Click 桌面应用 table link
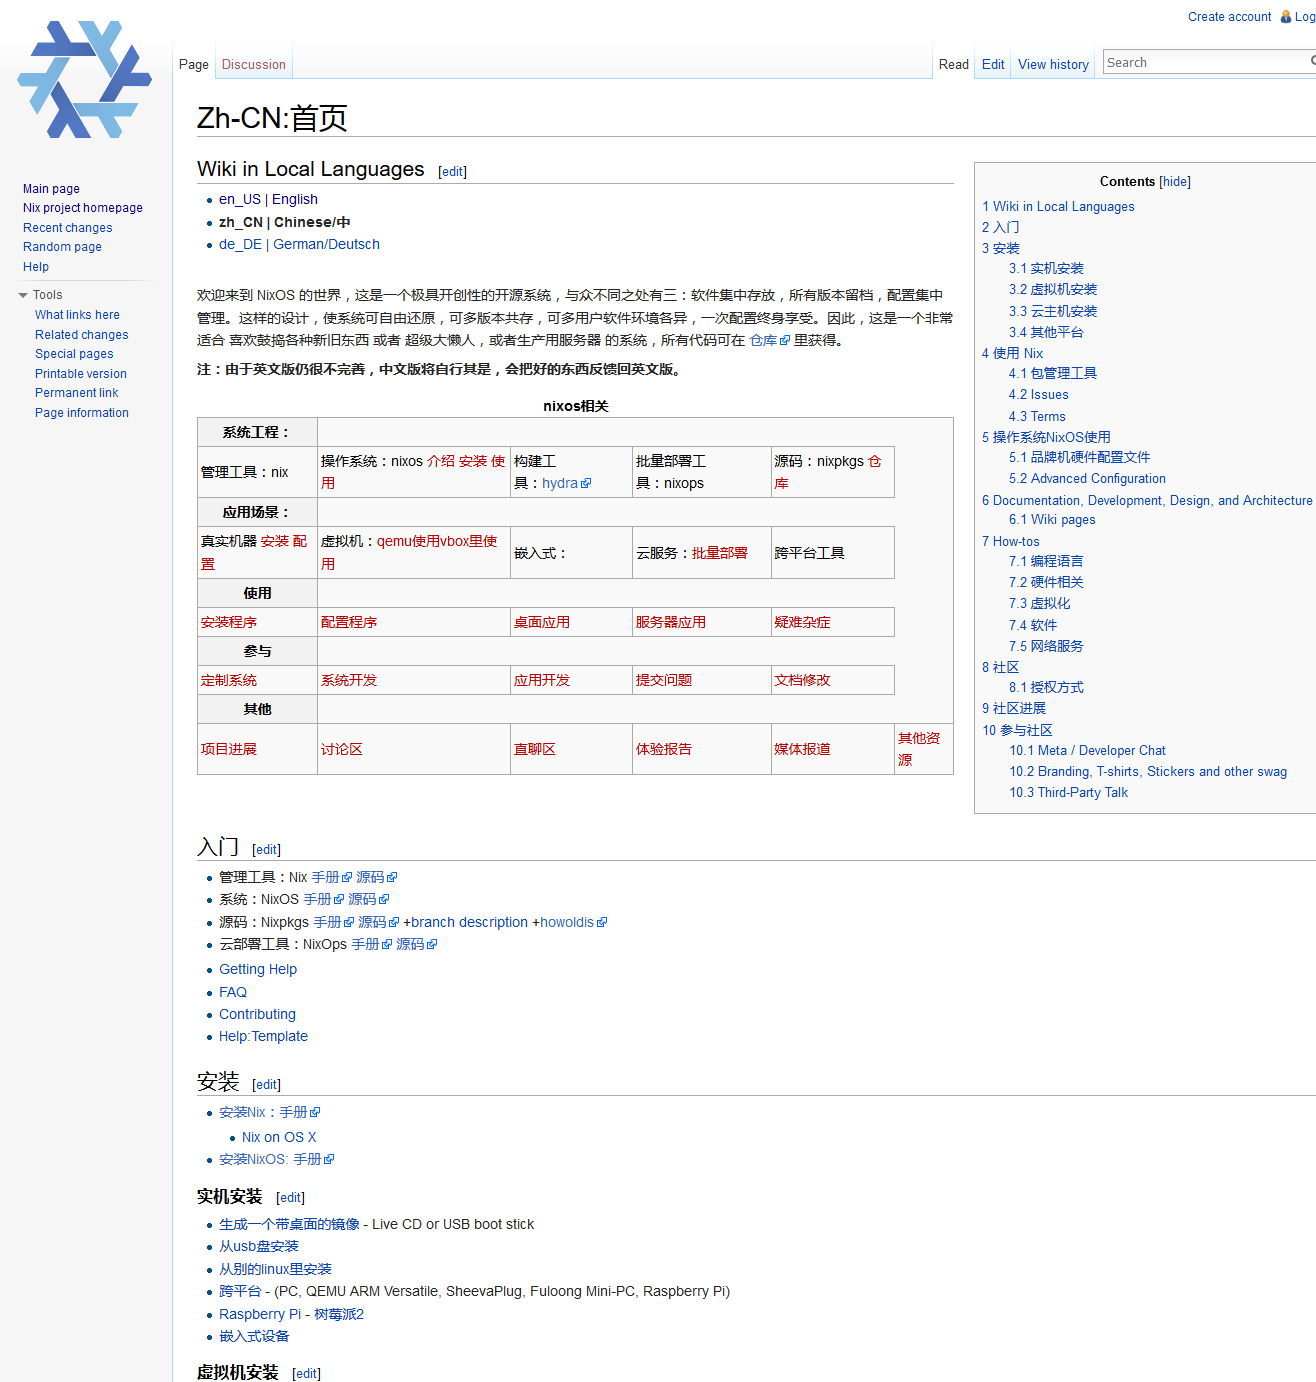This screenshot has height=1382, width=1316. 541,622
